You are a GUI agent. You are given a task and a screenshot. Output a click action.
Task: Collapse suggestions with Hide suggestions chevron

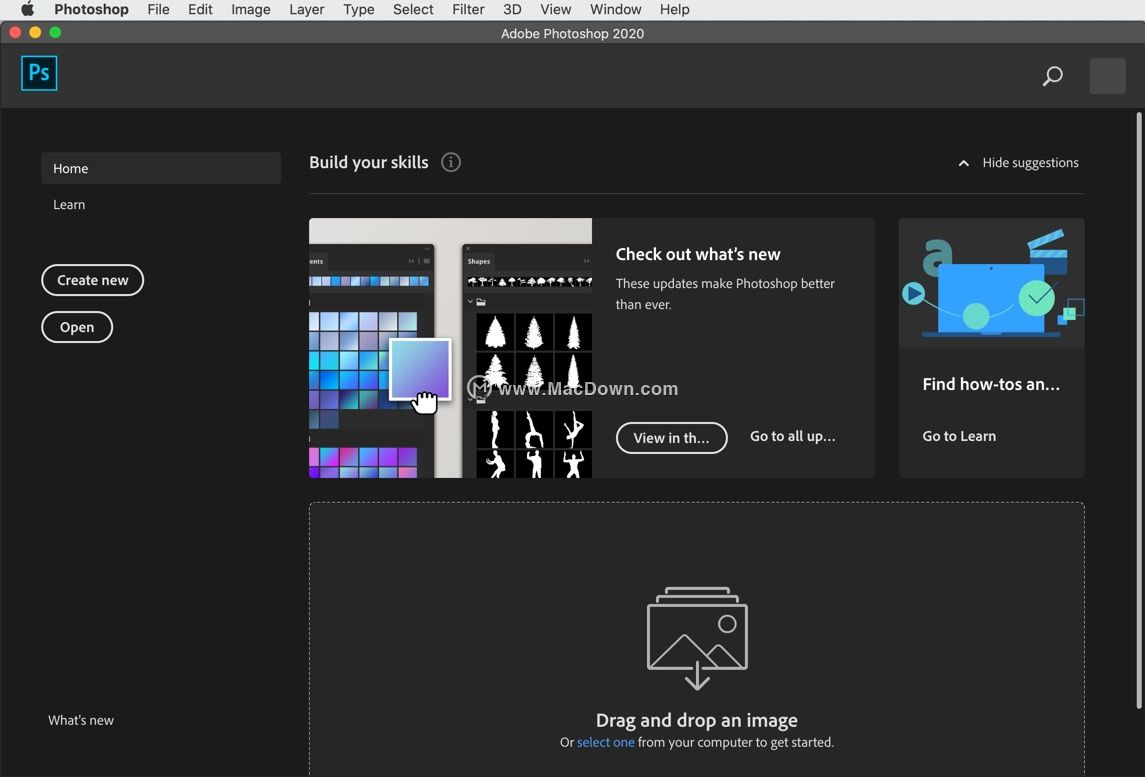(x=964, y=163)
